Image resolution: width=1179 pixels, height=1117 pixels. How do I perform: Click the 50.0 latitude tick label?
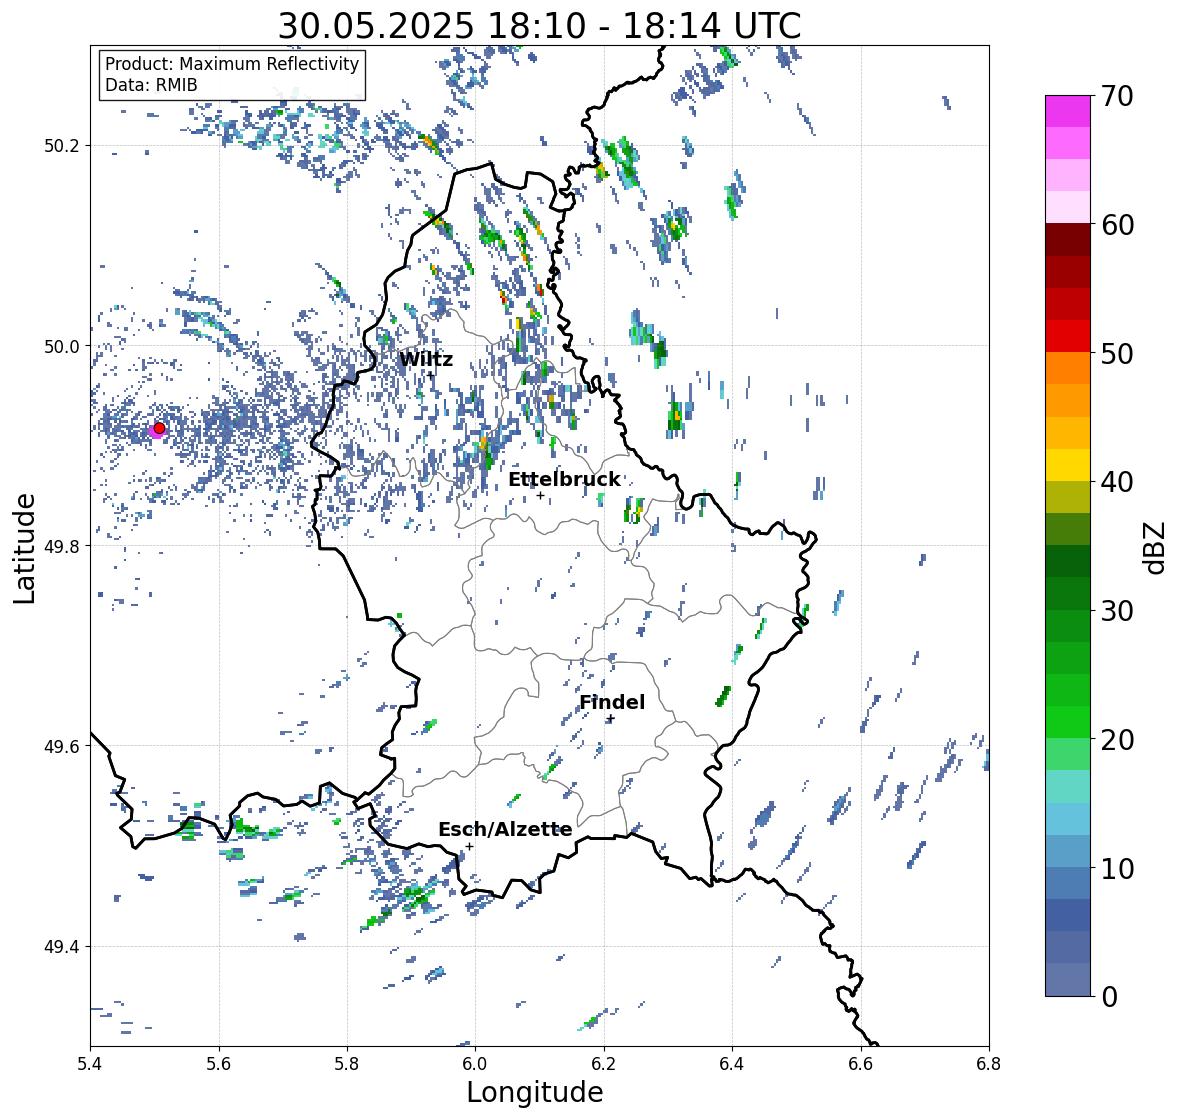(x=62, y=347)
